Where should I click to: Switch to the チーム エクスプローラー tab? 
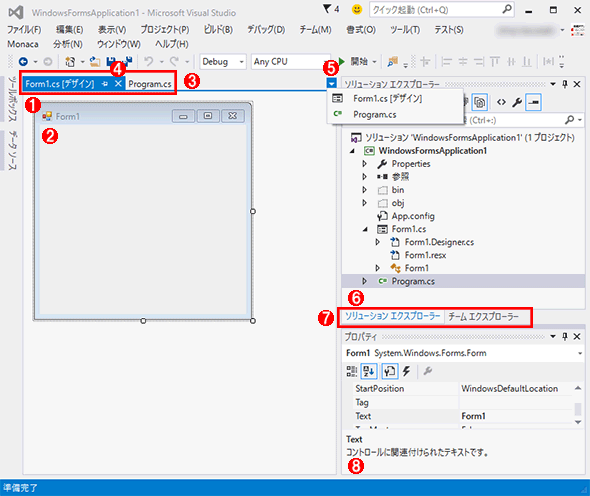(483, 316)
